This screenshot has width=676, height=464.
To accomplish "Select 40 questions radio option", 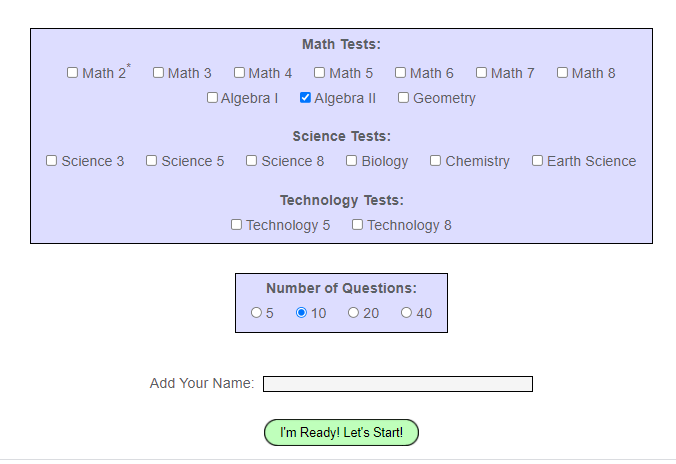I will click(406, 312).
